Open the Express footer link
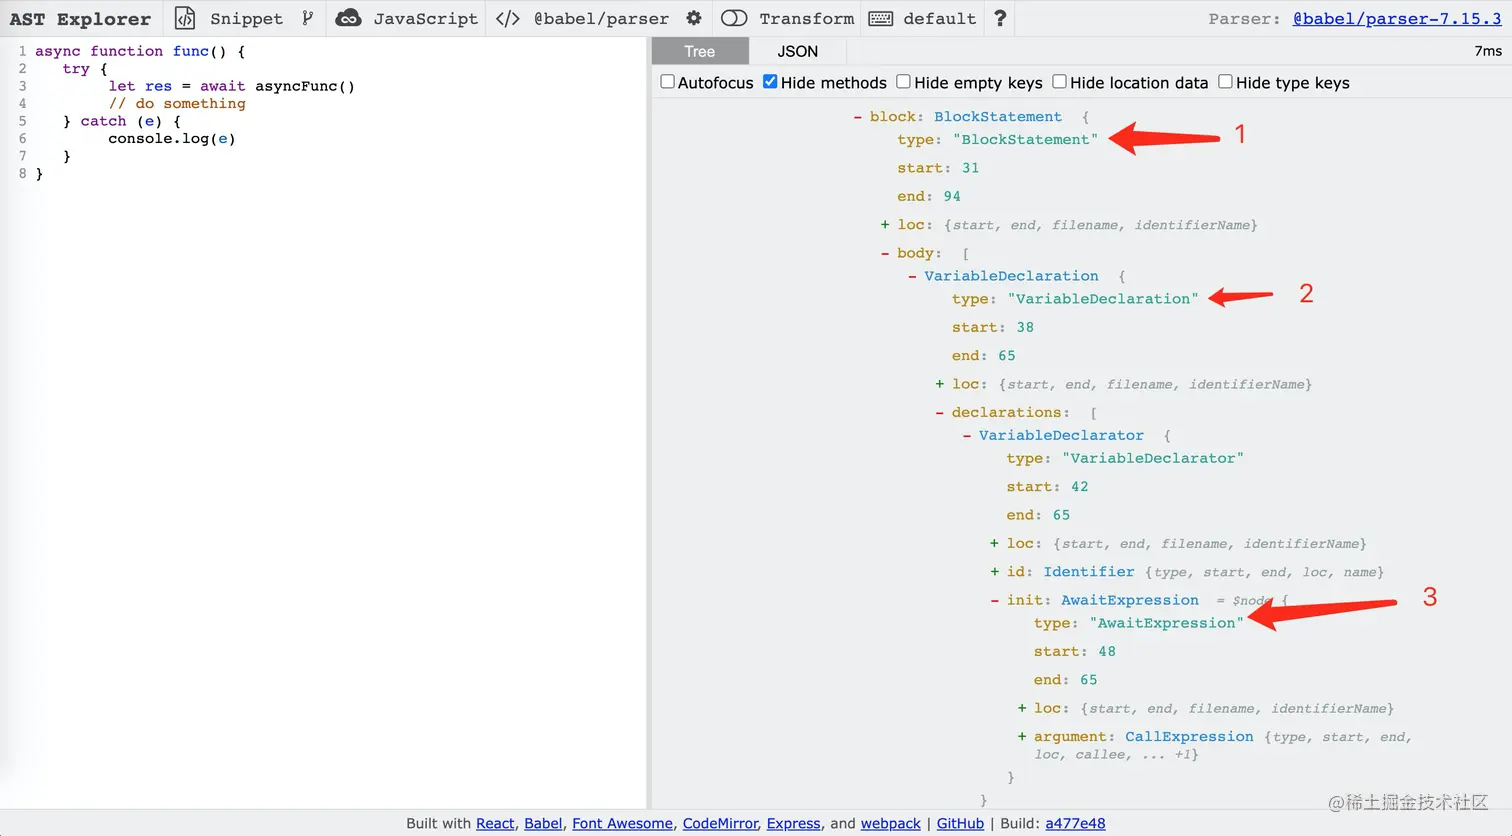 [794, 823]
